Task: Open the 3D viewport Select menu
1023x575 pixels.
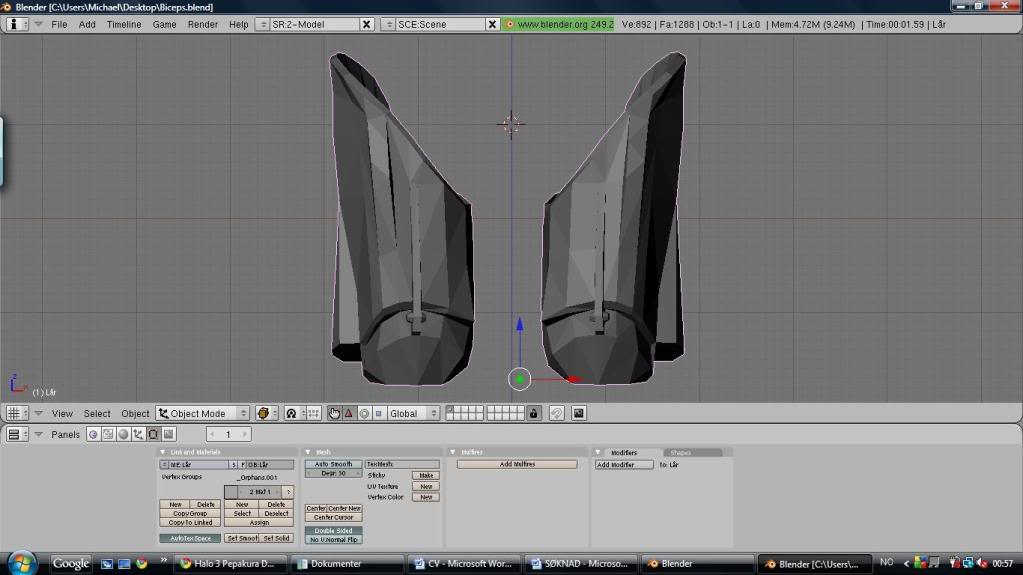Action: [97, 413]
